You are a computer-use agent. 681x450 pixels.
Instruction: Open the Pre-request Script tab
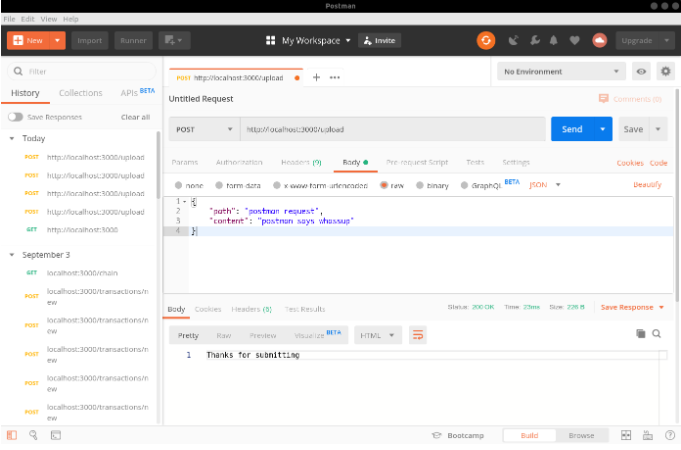417,162
